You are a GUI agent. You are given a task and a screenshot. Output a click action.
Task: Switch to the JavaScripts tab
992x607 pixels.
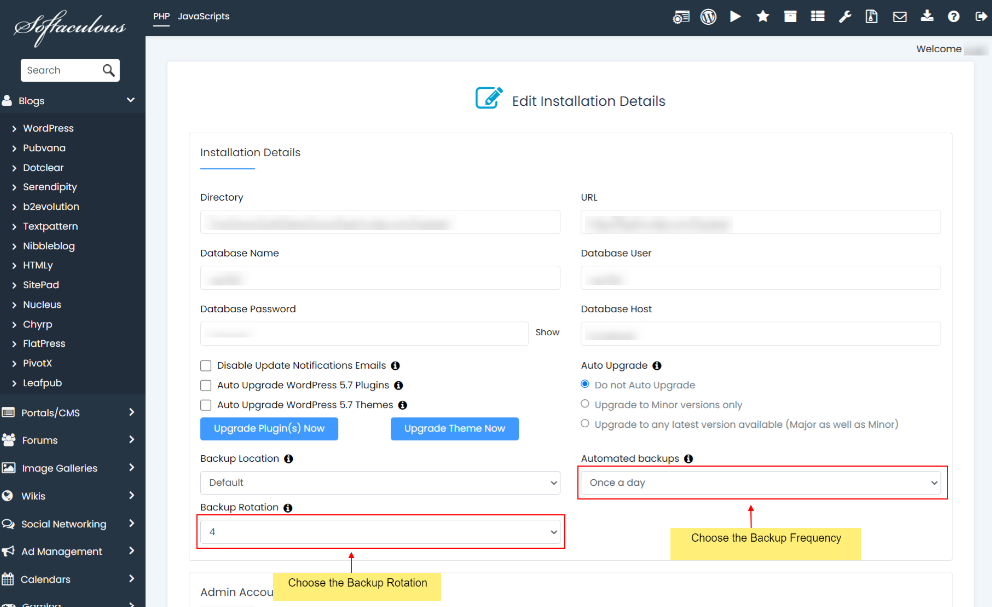203,16
